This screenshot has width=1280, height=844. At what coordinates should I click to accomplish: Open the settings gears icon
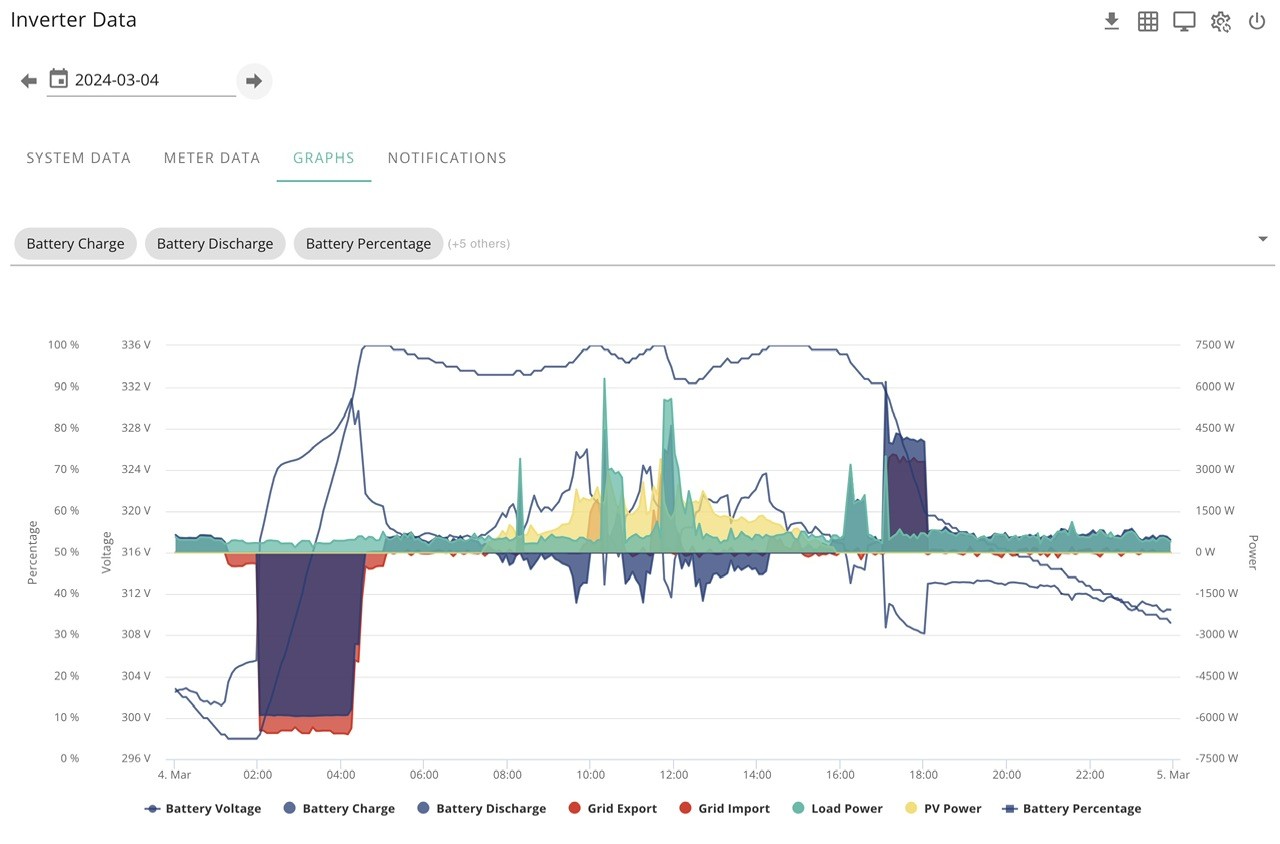(1221, 21)
